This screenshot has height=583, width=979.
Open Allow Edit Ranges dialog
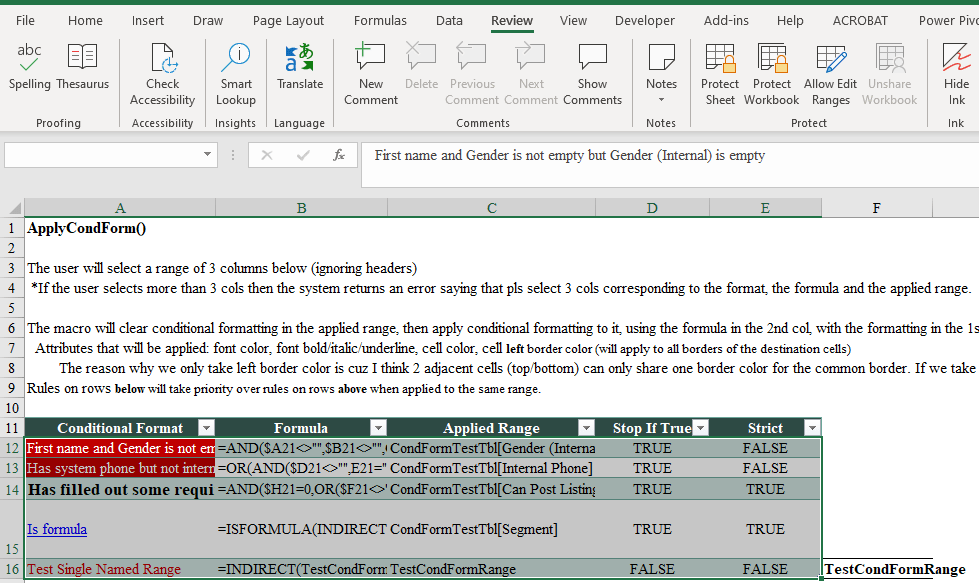[x=830, y=75]
